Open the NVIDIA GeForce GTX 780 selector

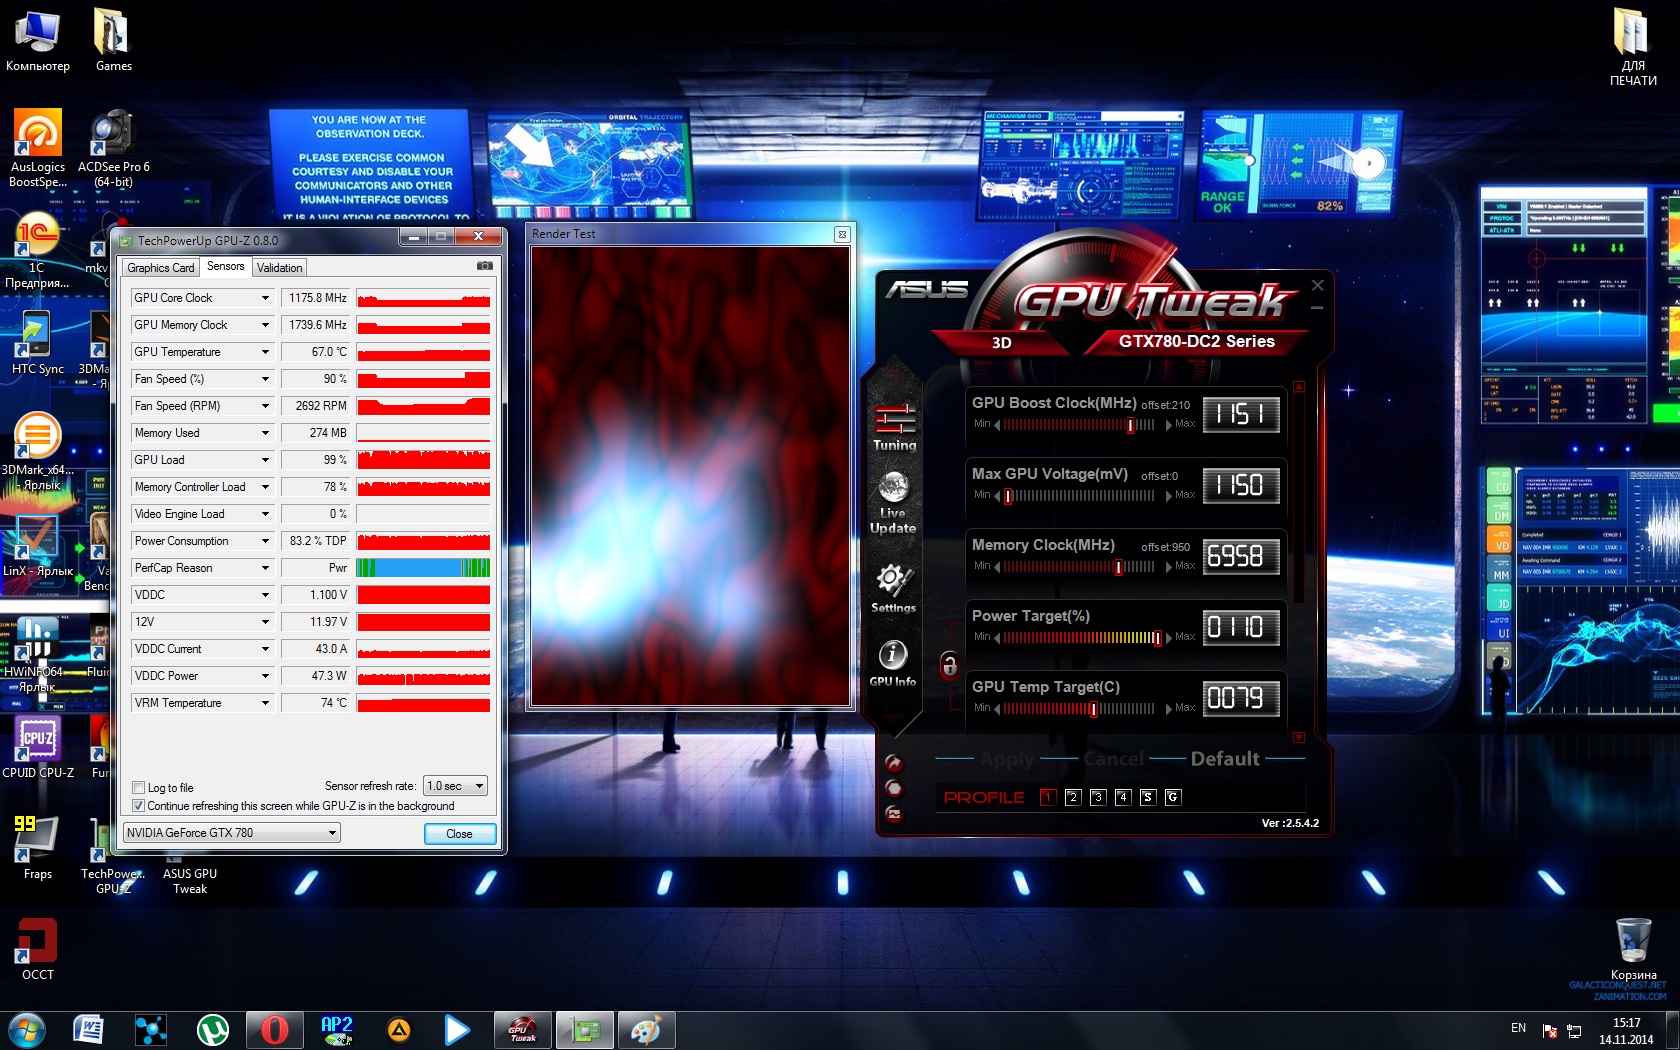coord(232,833)
